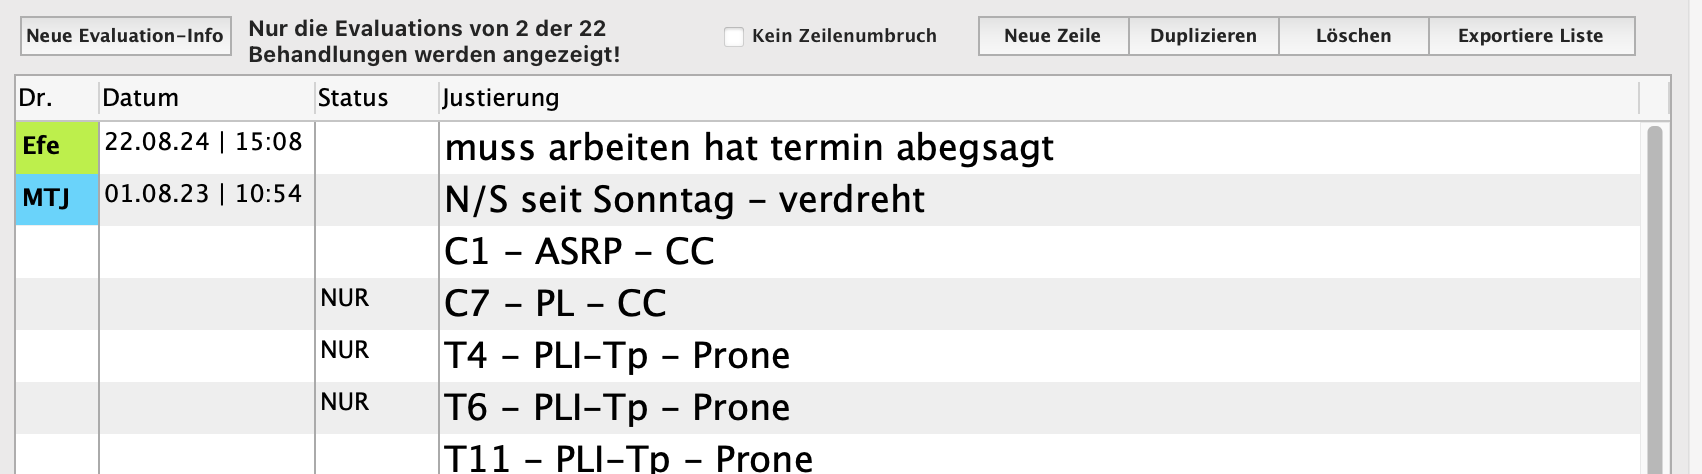Click the Status column header

click(375, 98)
